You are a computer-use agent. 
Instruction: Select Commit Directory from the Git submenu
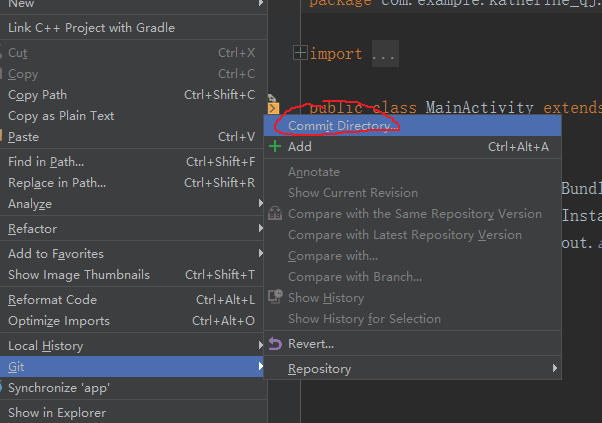coord(343,126)
